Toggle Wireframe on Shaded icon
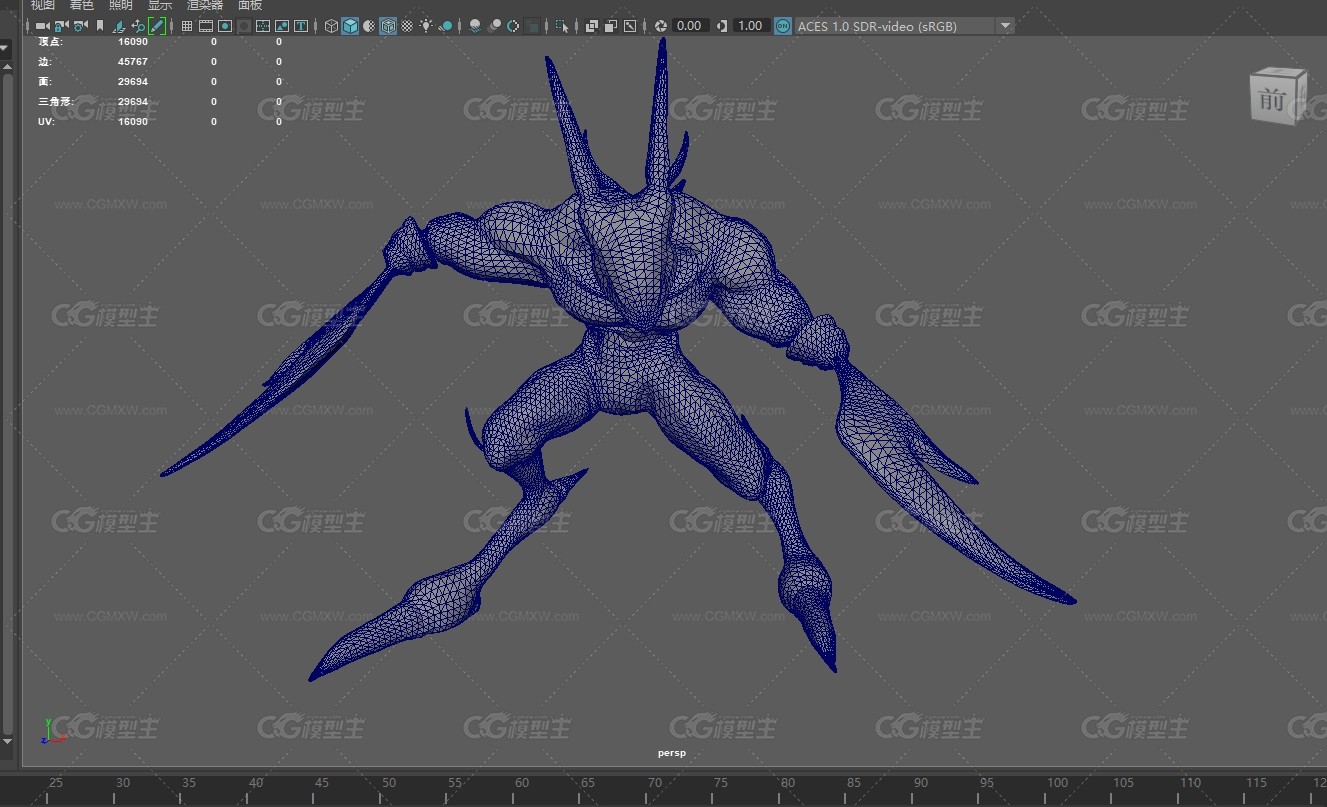1327x807 pixels. 388,26
